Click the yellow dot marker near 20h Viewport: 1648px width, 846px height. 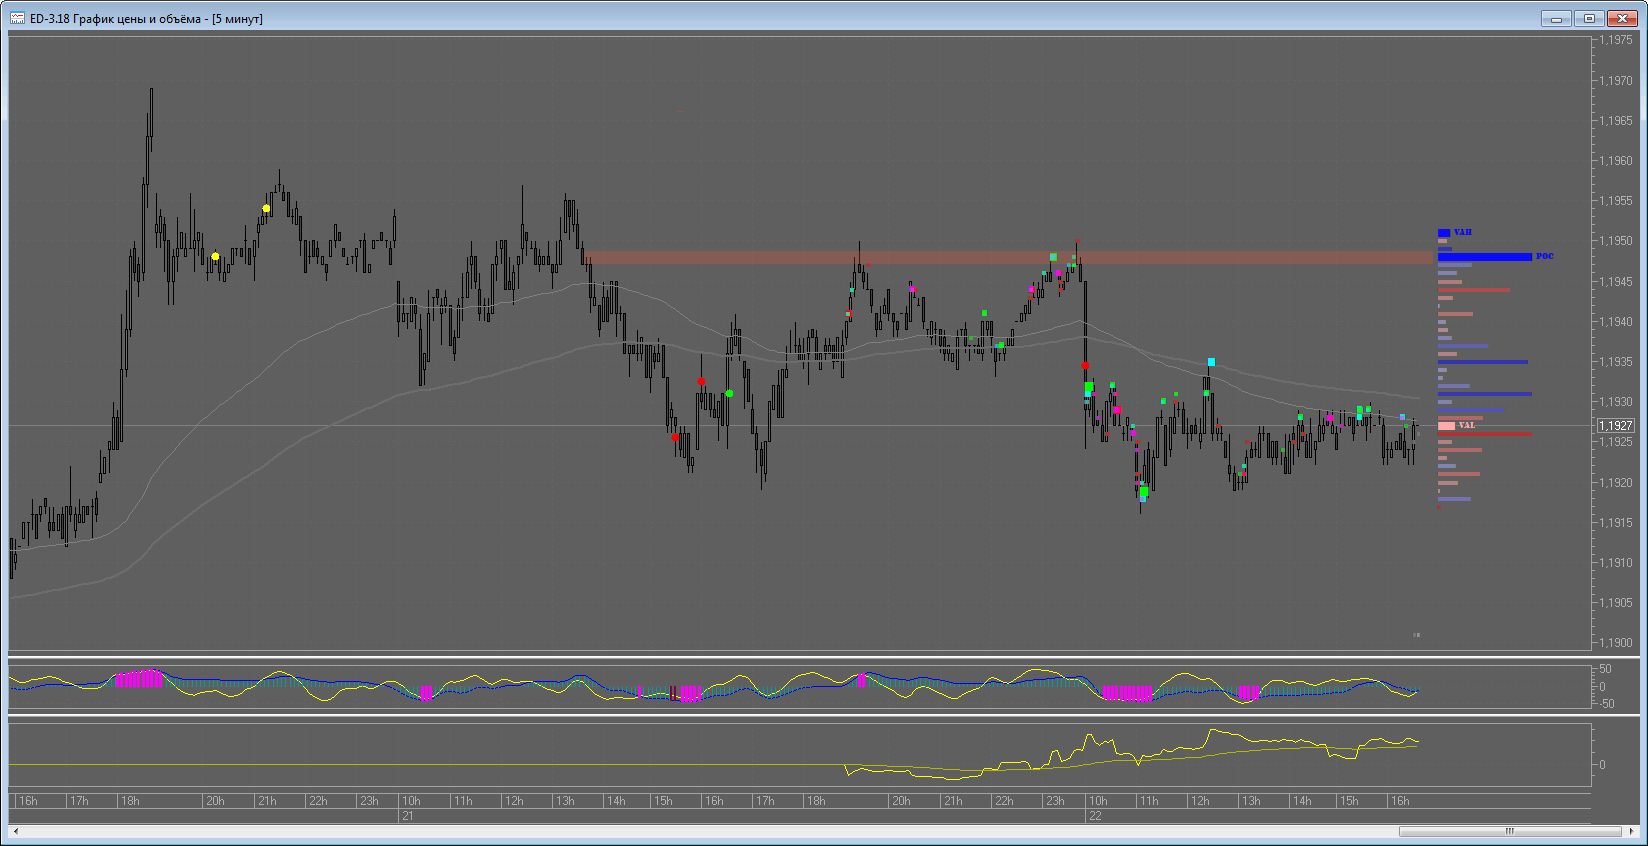pos(215,257)
